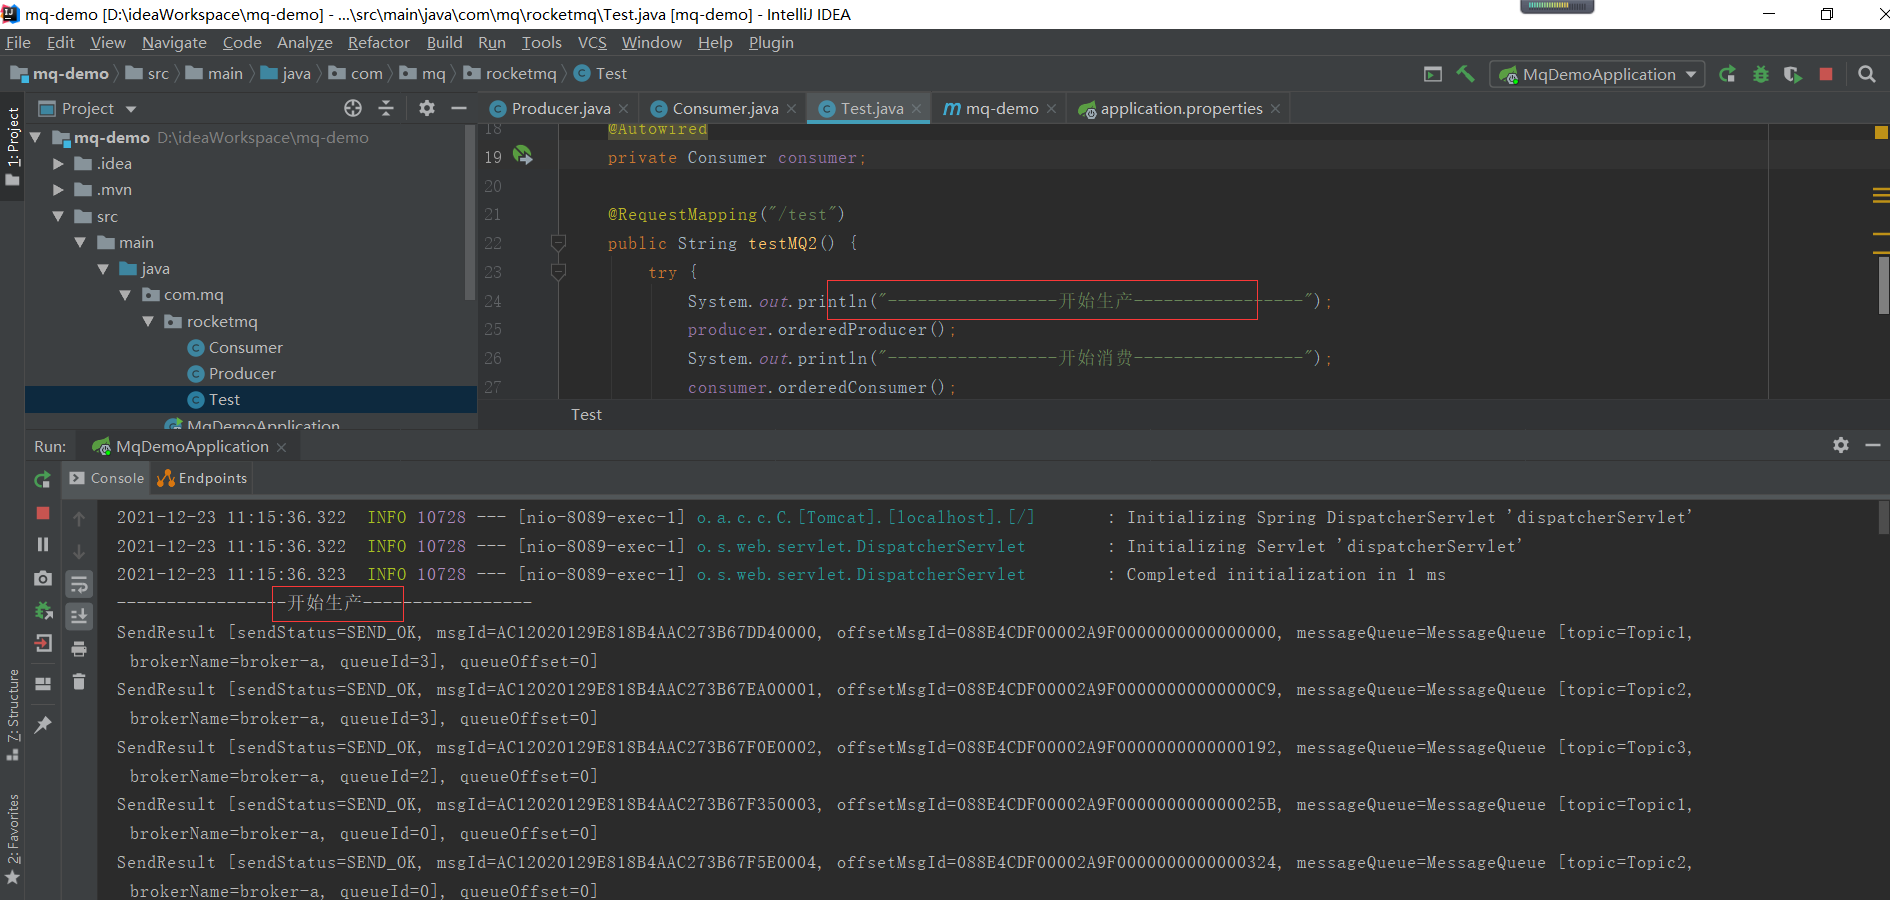Select Producer class in Project tree
Viewport: 1890px width, 900px height.
(x=242, y=373)
